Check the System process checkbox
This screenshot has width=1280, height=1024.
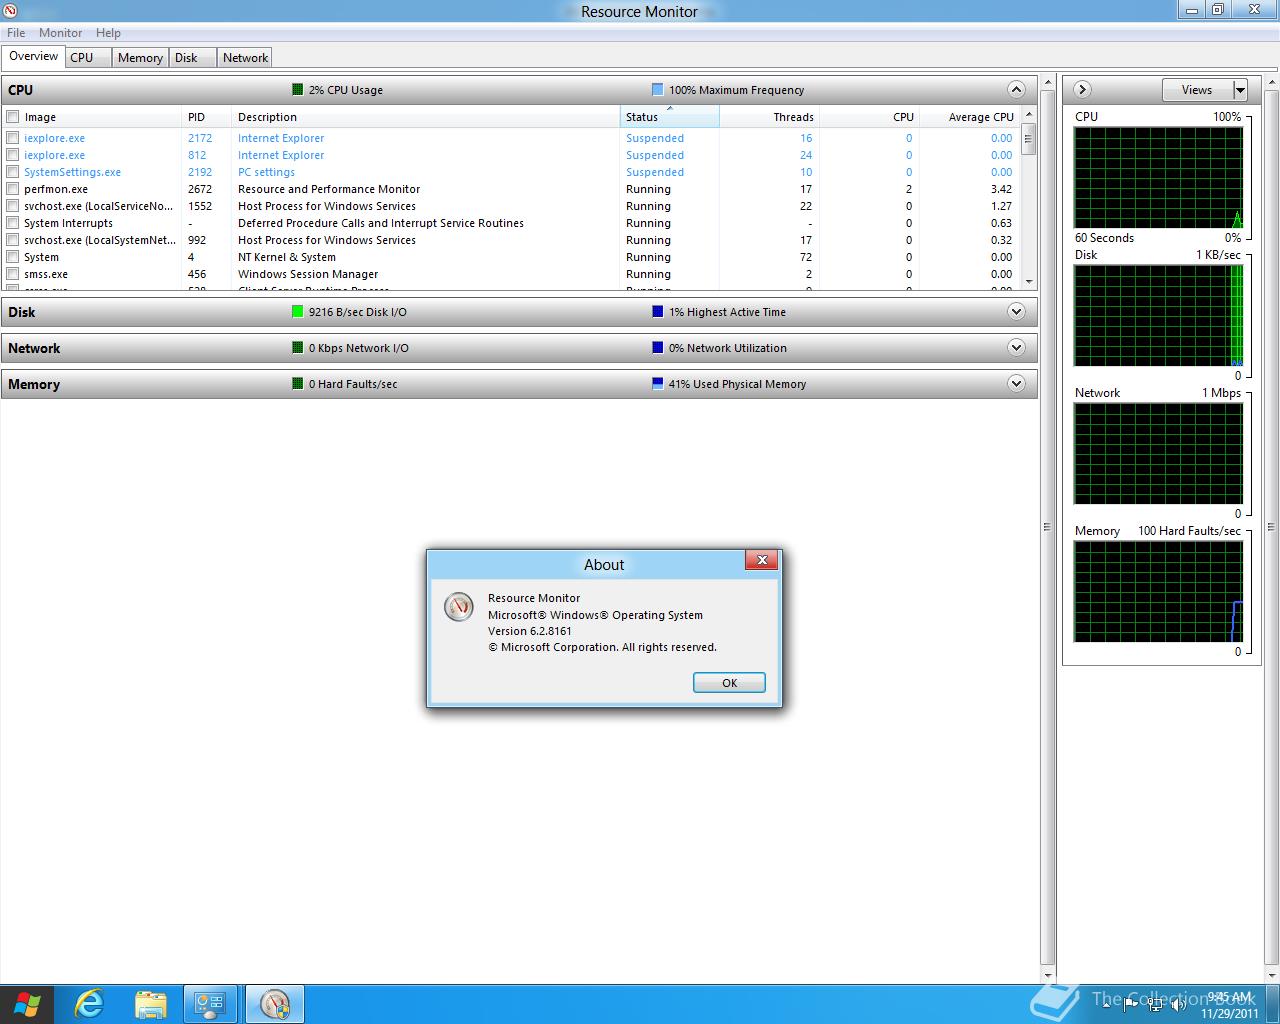point(13,257)
